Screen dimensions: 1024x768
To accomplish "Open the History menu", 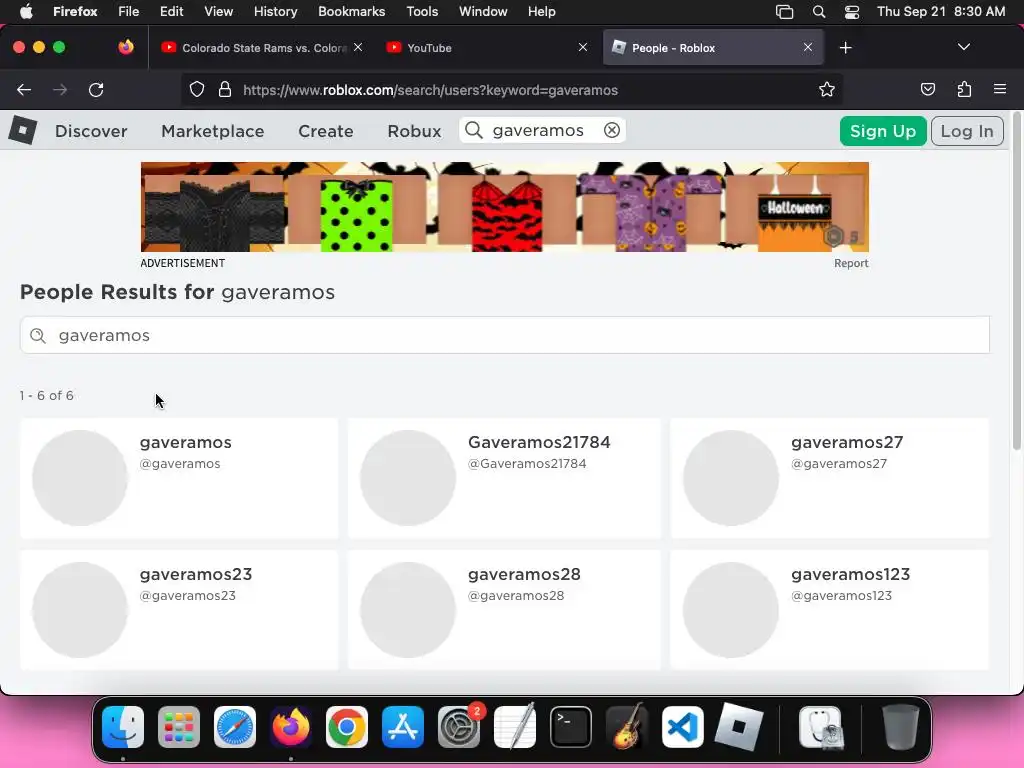I will pyautogui.click(x=275, y=12).
